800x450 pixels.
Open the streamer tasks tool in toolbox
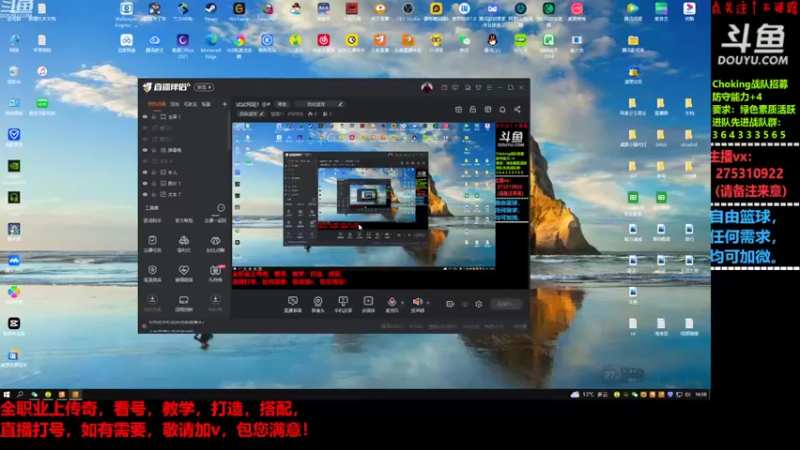[x=152, y=243]
